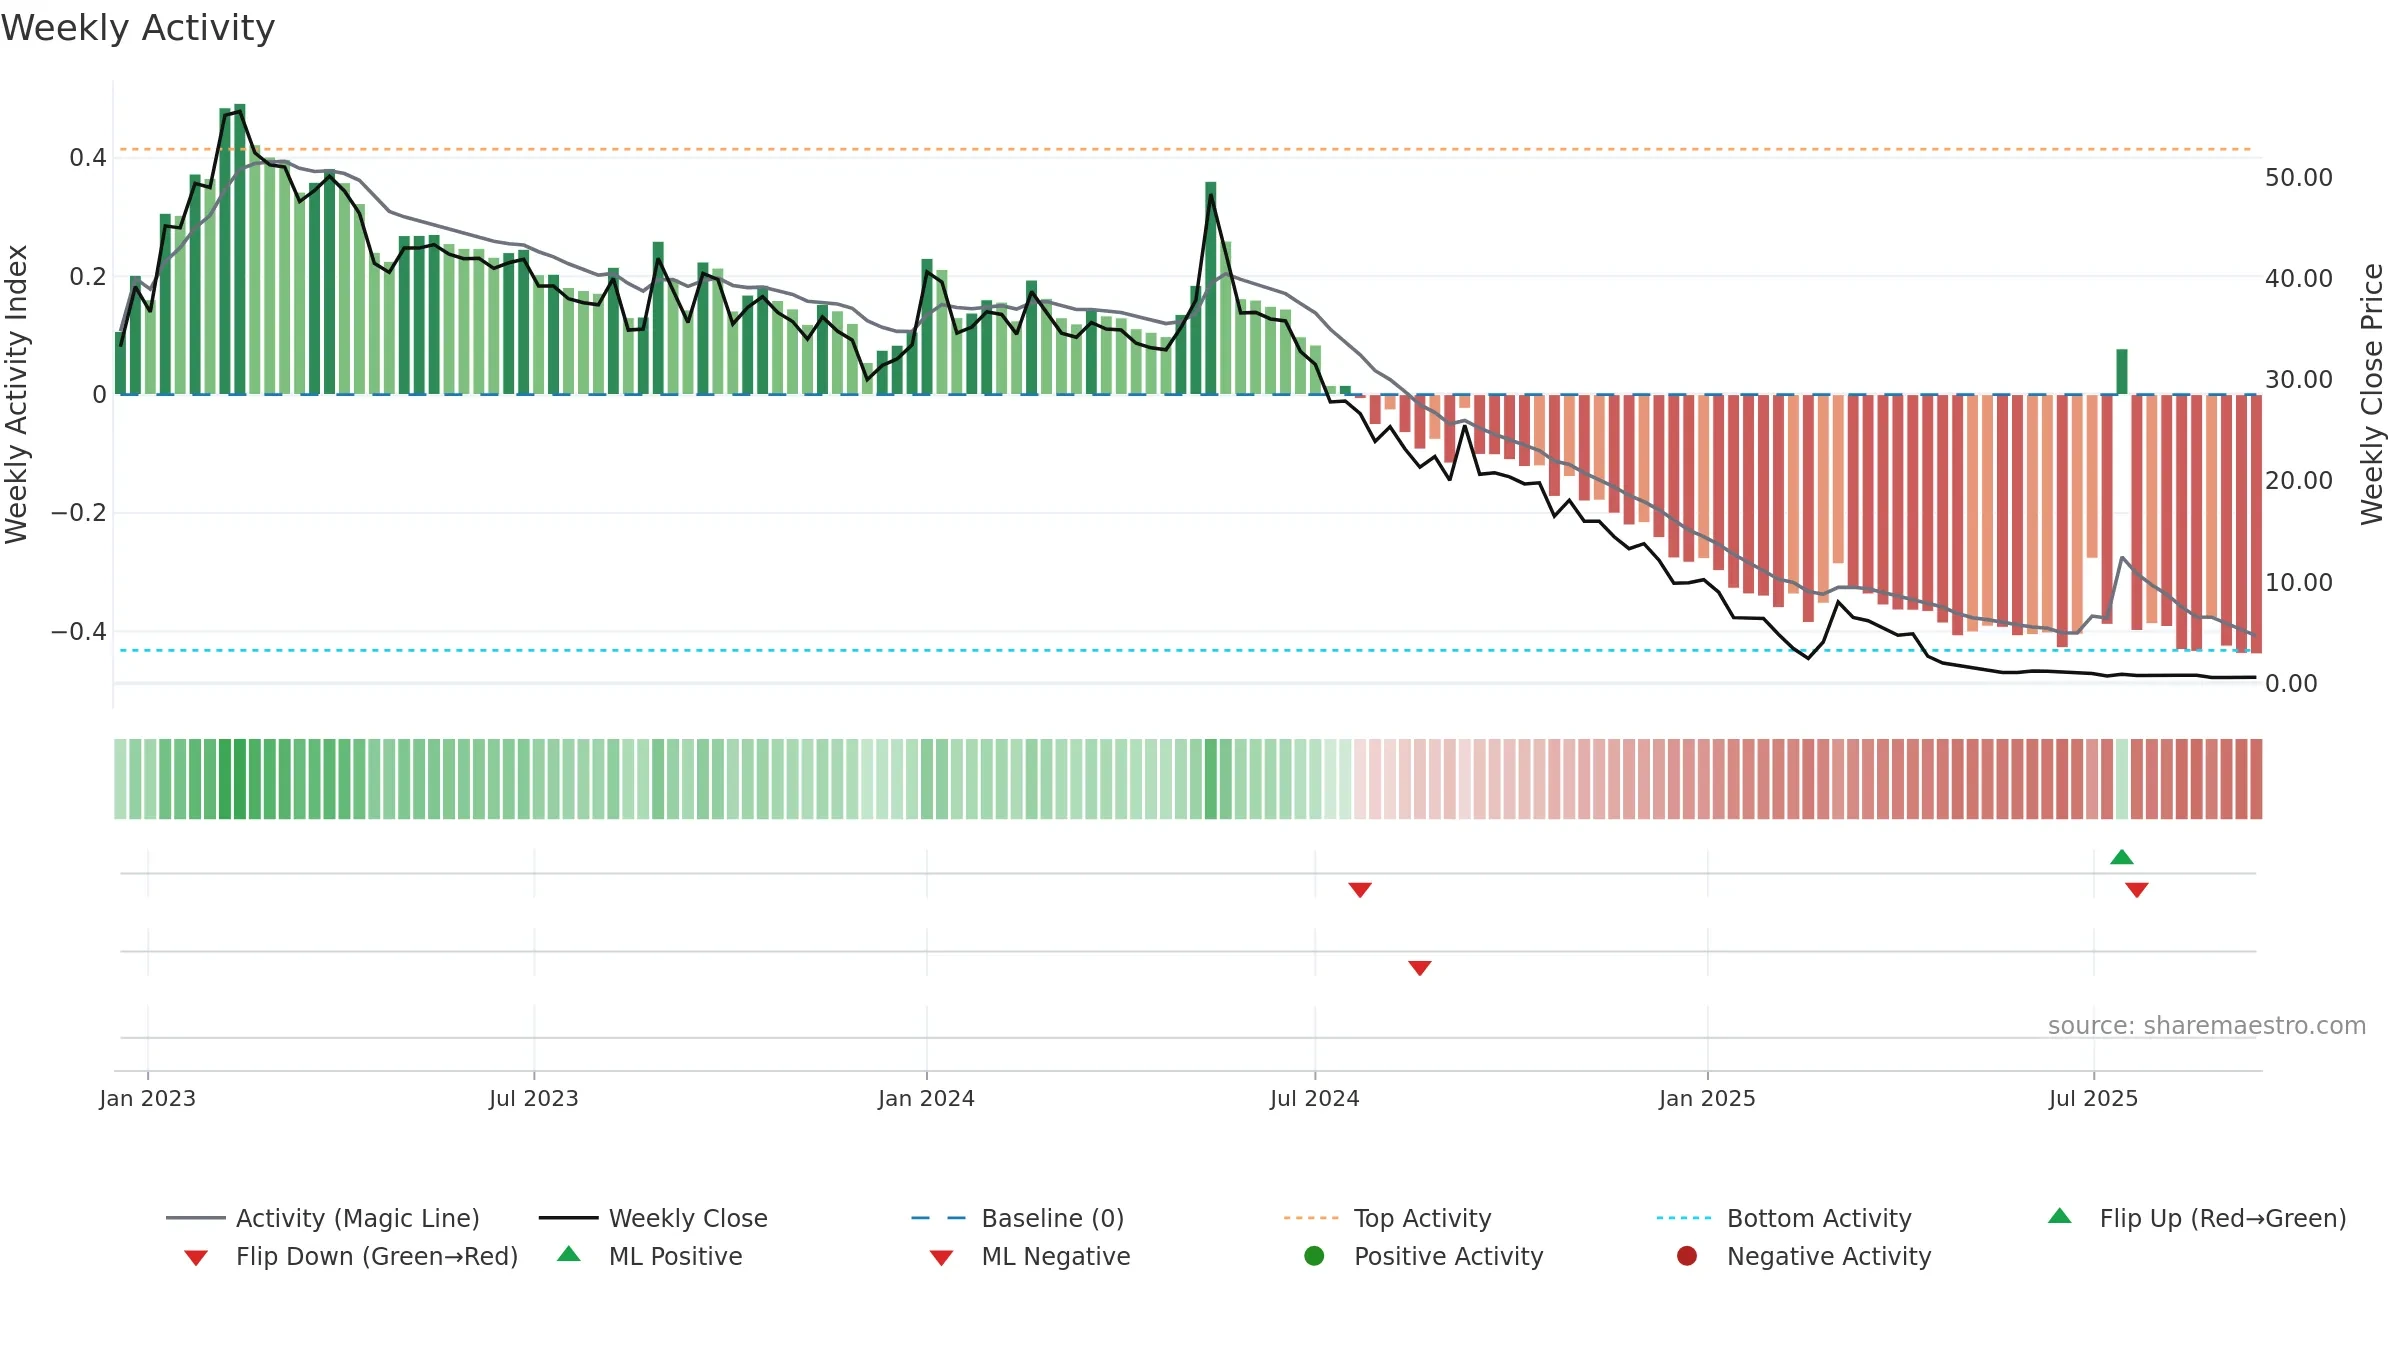Click the 0.4 activity index label
2400x1350 pixels.
click(88, 158)
